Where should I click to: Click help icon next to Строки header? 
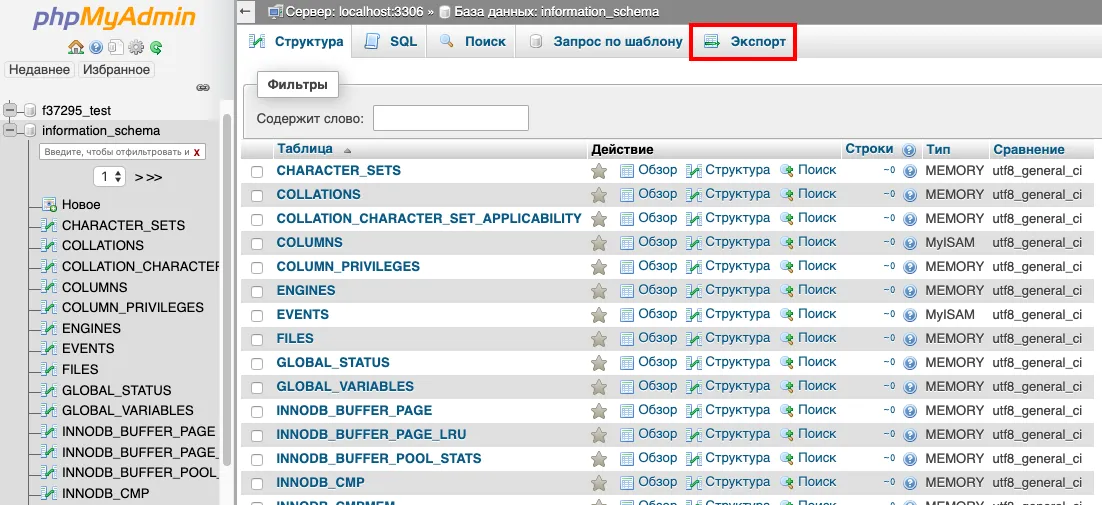pos(909,150)
